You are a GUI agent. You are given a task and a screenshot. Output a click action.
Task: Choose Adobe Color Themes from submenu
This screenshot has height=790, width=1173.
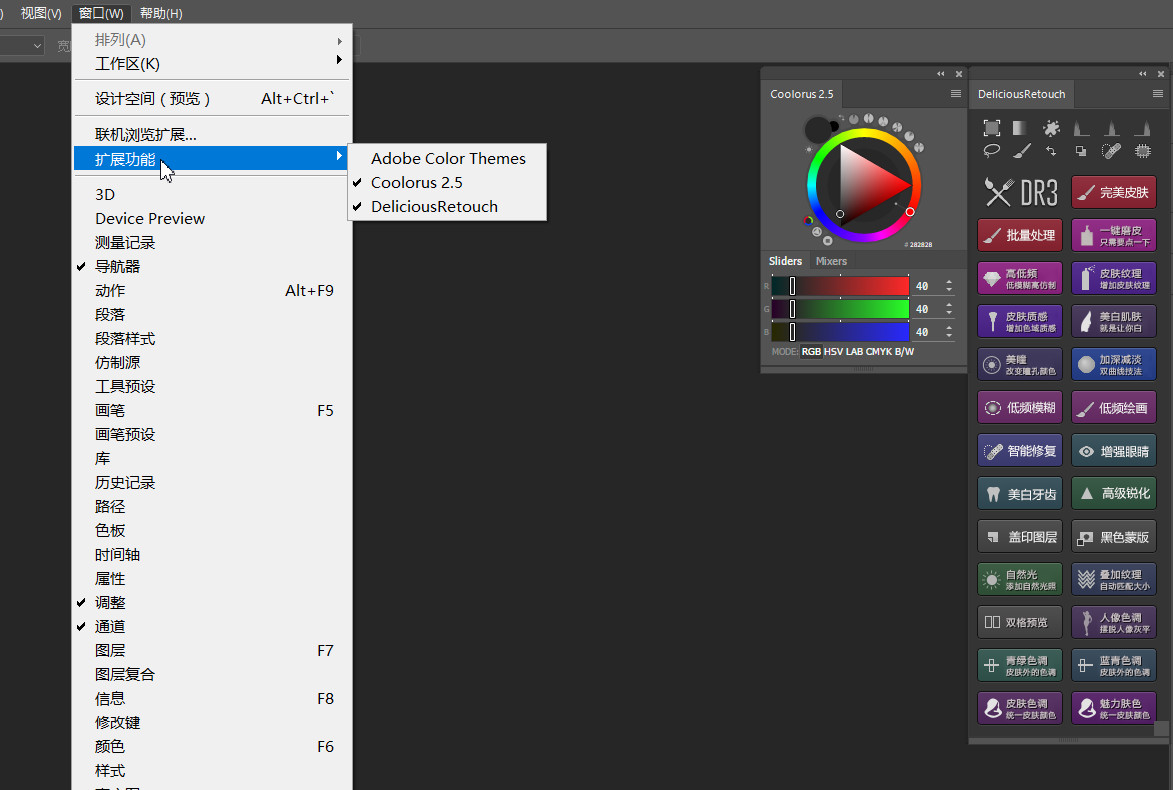pos(447,159)
